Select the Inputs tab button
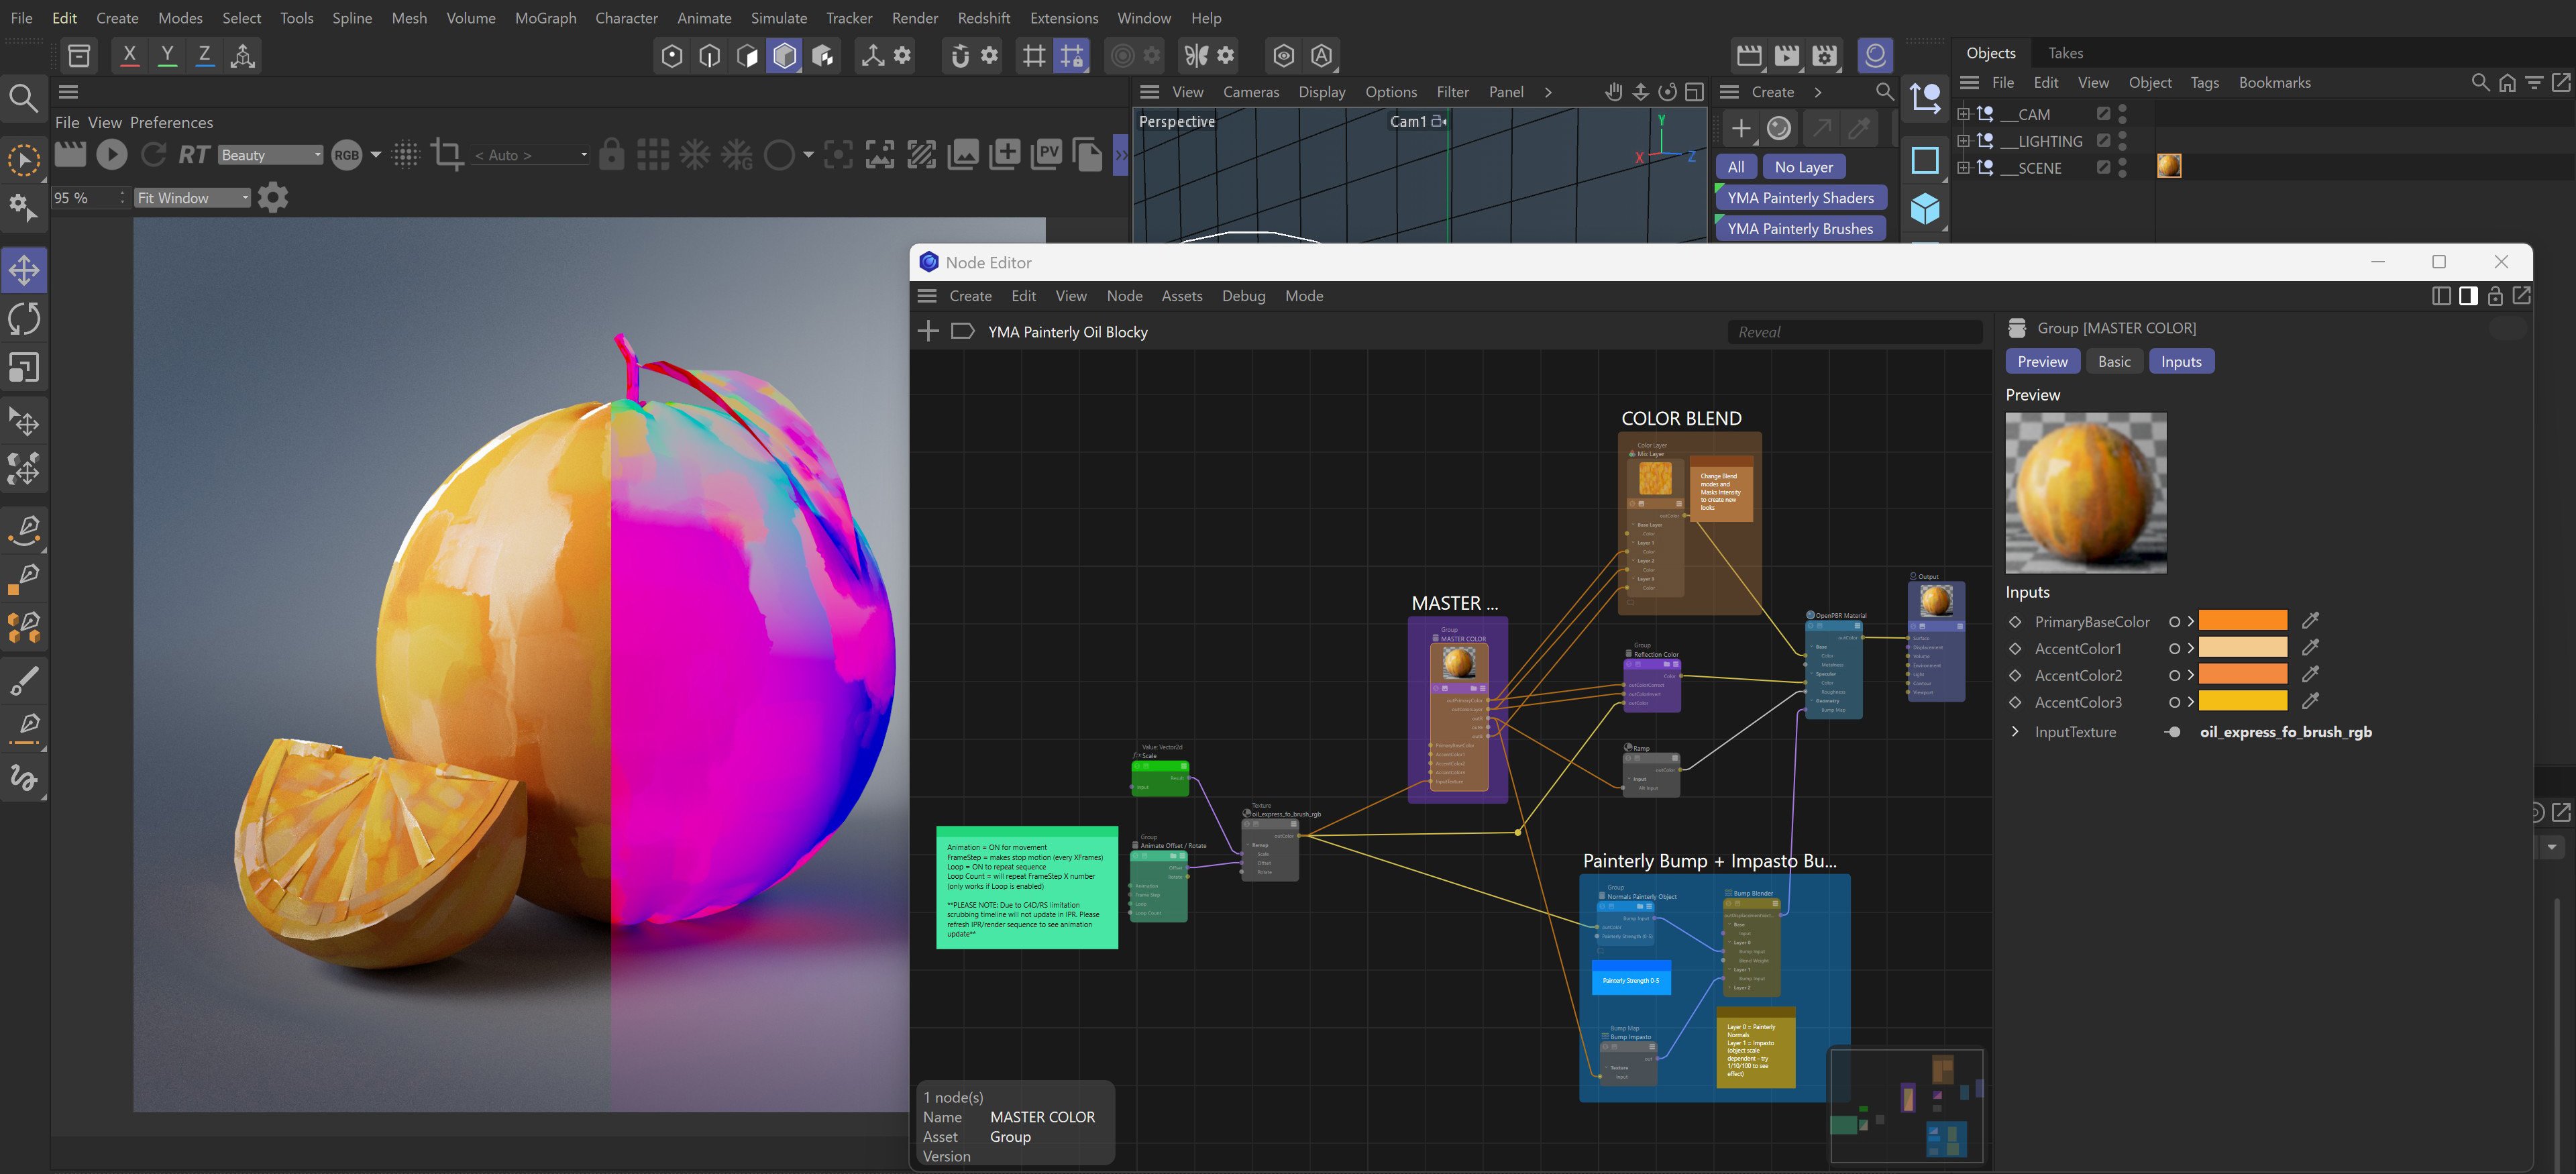 2181,362
